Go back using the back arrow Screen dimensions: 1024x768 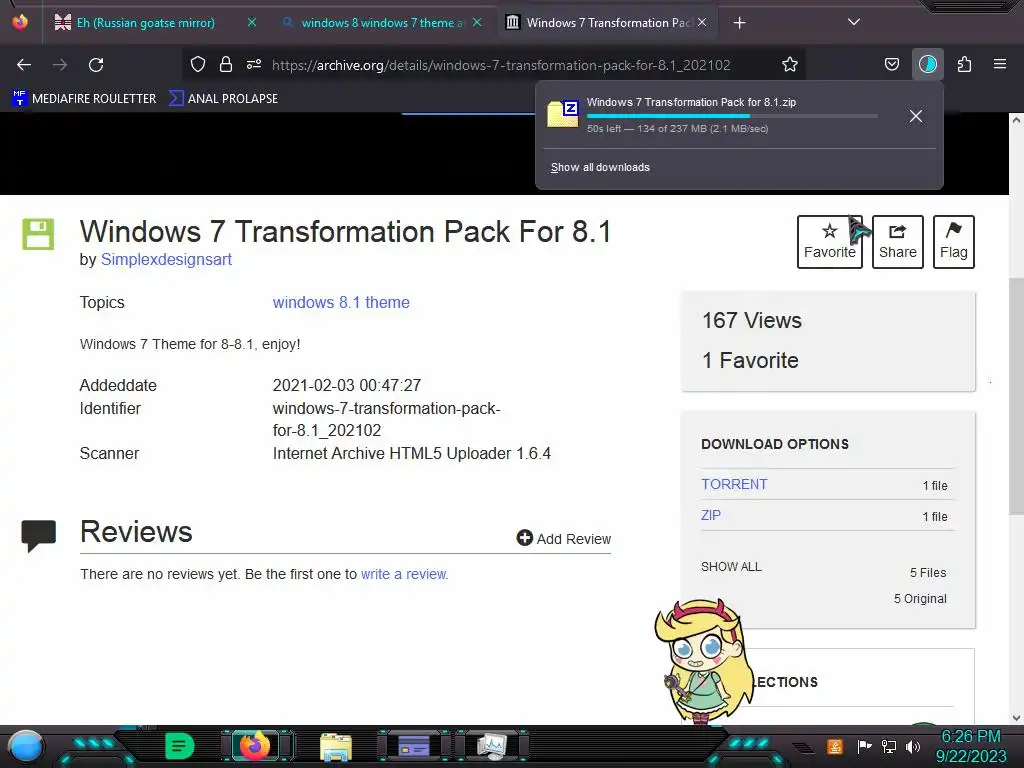click(x=24, y=65)
